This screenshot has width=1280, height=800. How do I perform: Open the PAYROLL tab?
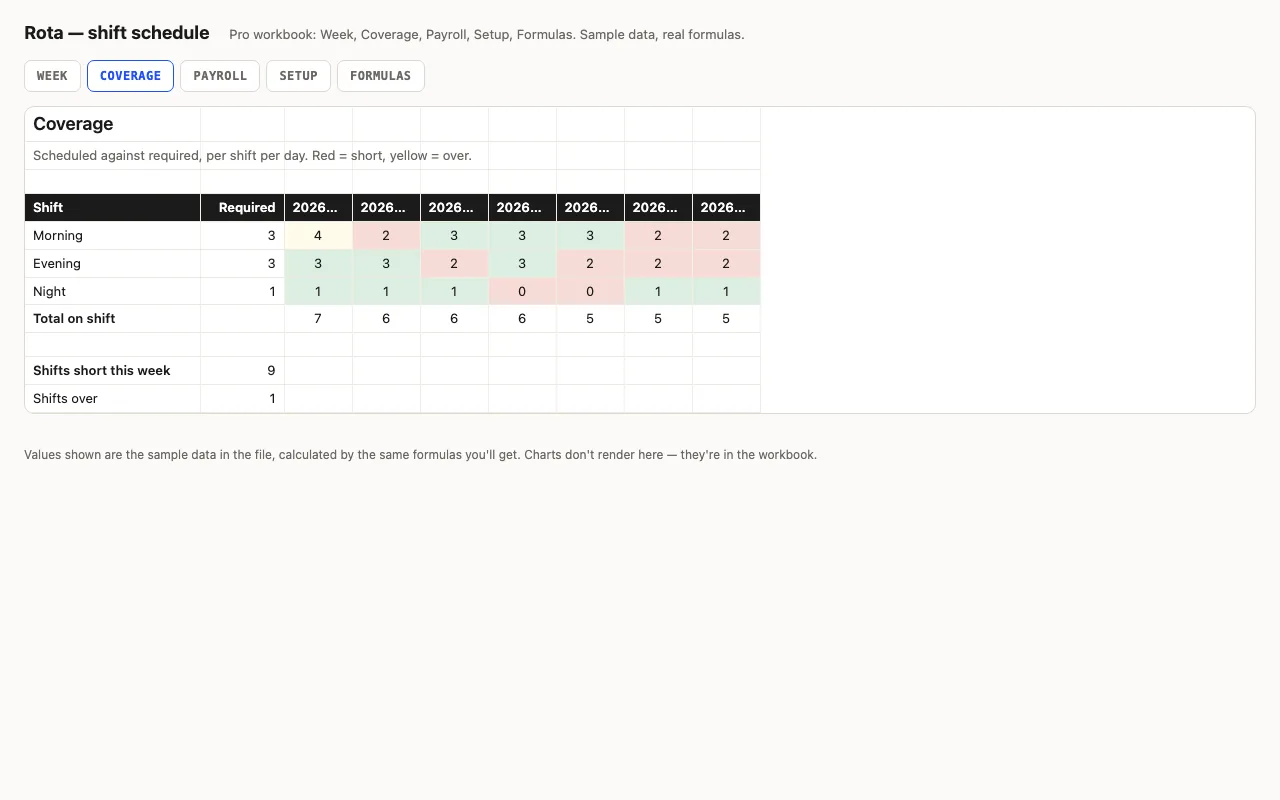pos(220,76)
